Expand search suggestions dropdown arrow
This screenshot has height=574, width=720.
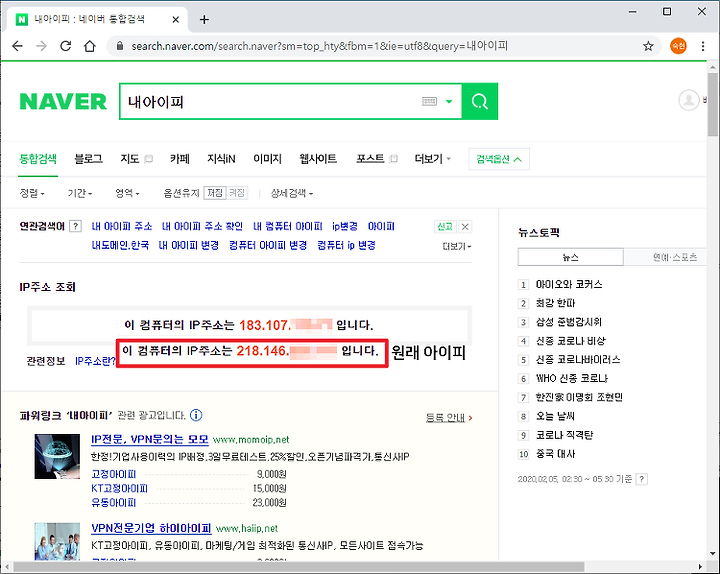click(449, 101)
